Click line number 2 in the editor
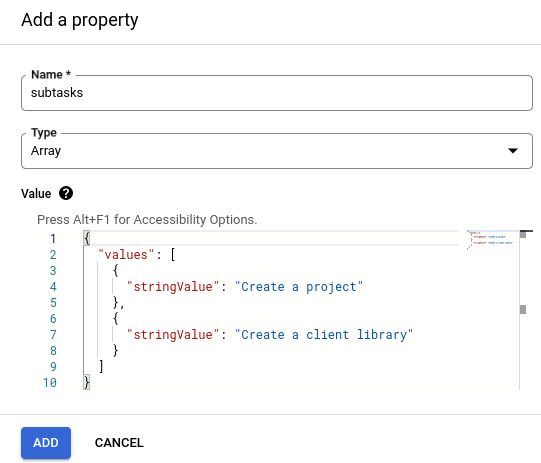The image size is (541, 463). click(x=53, y=255)
